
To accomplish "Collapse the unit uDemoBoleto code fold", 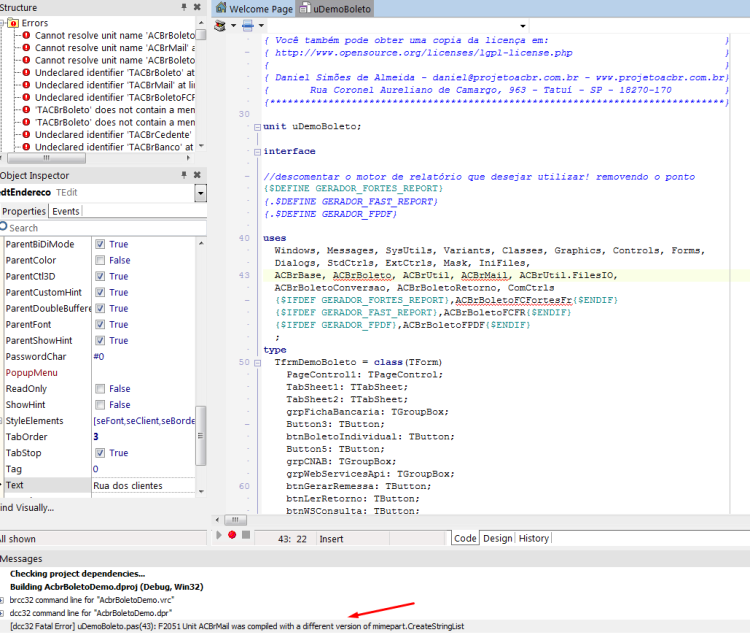I will (257, 127).
